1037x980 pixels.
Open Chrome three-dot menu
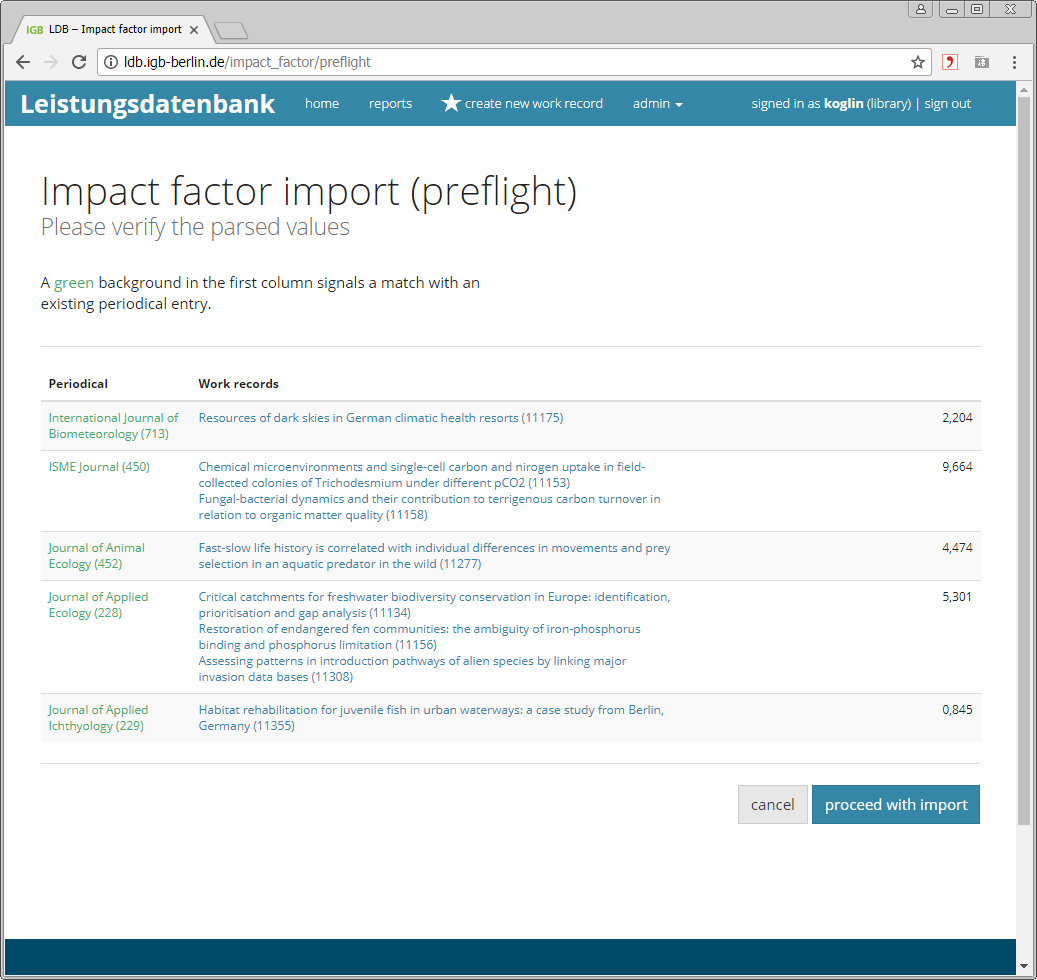[x=1014, y=62]
